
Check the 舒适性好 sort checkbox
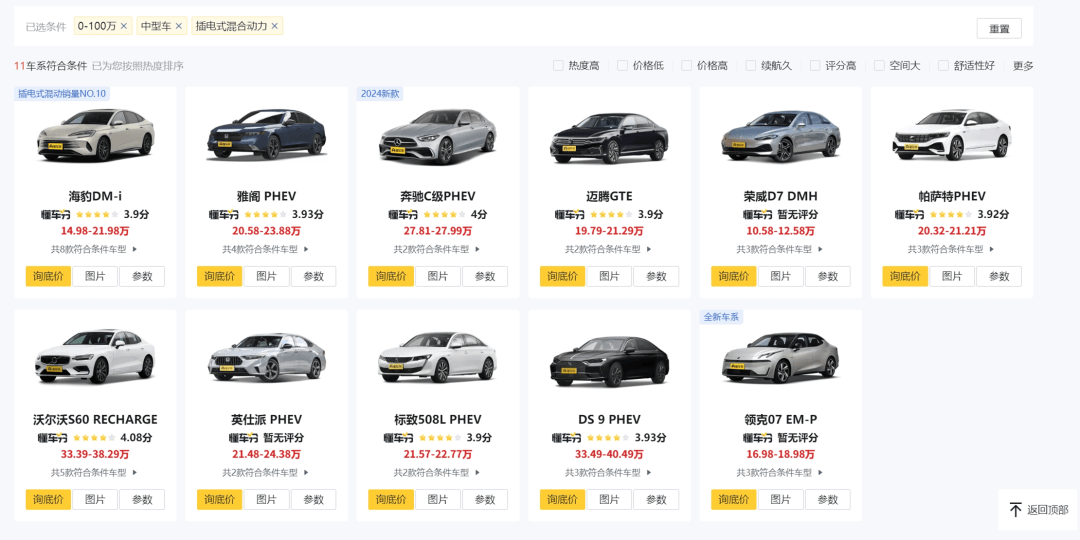point(944,65)
